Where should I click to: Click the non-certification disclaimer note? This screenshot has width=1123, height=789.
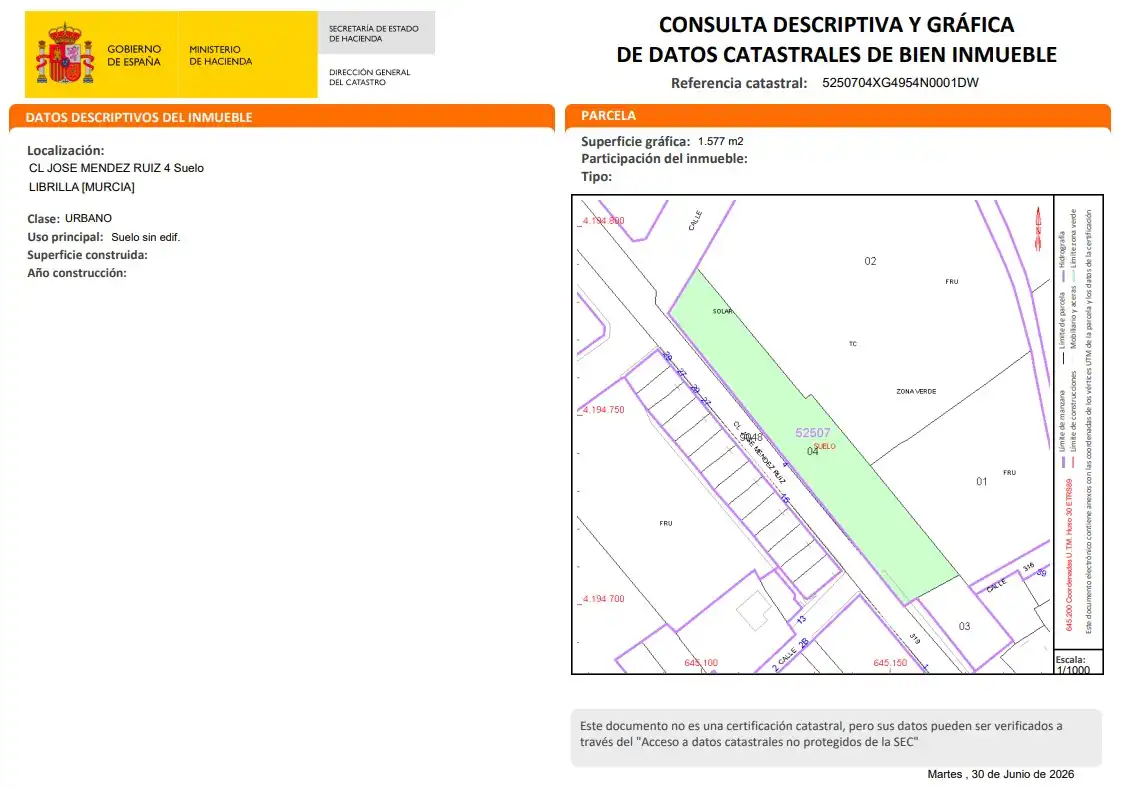(836, 737)
